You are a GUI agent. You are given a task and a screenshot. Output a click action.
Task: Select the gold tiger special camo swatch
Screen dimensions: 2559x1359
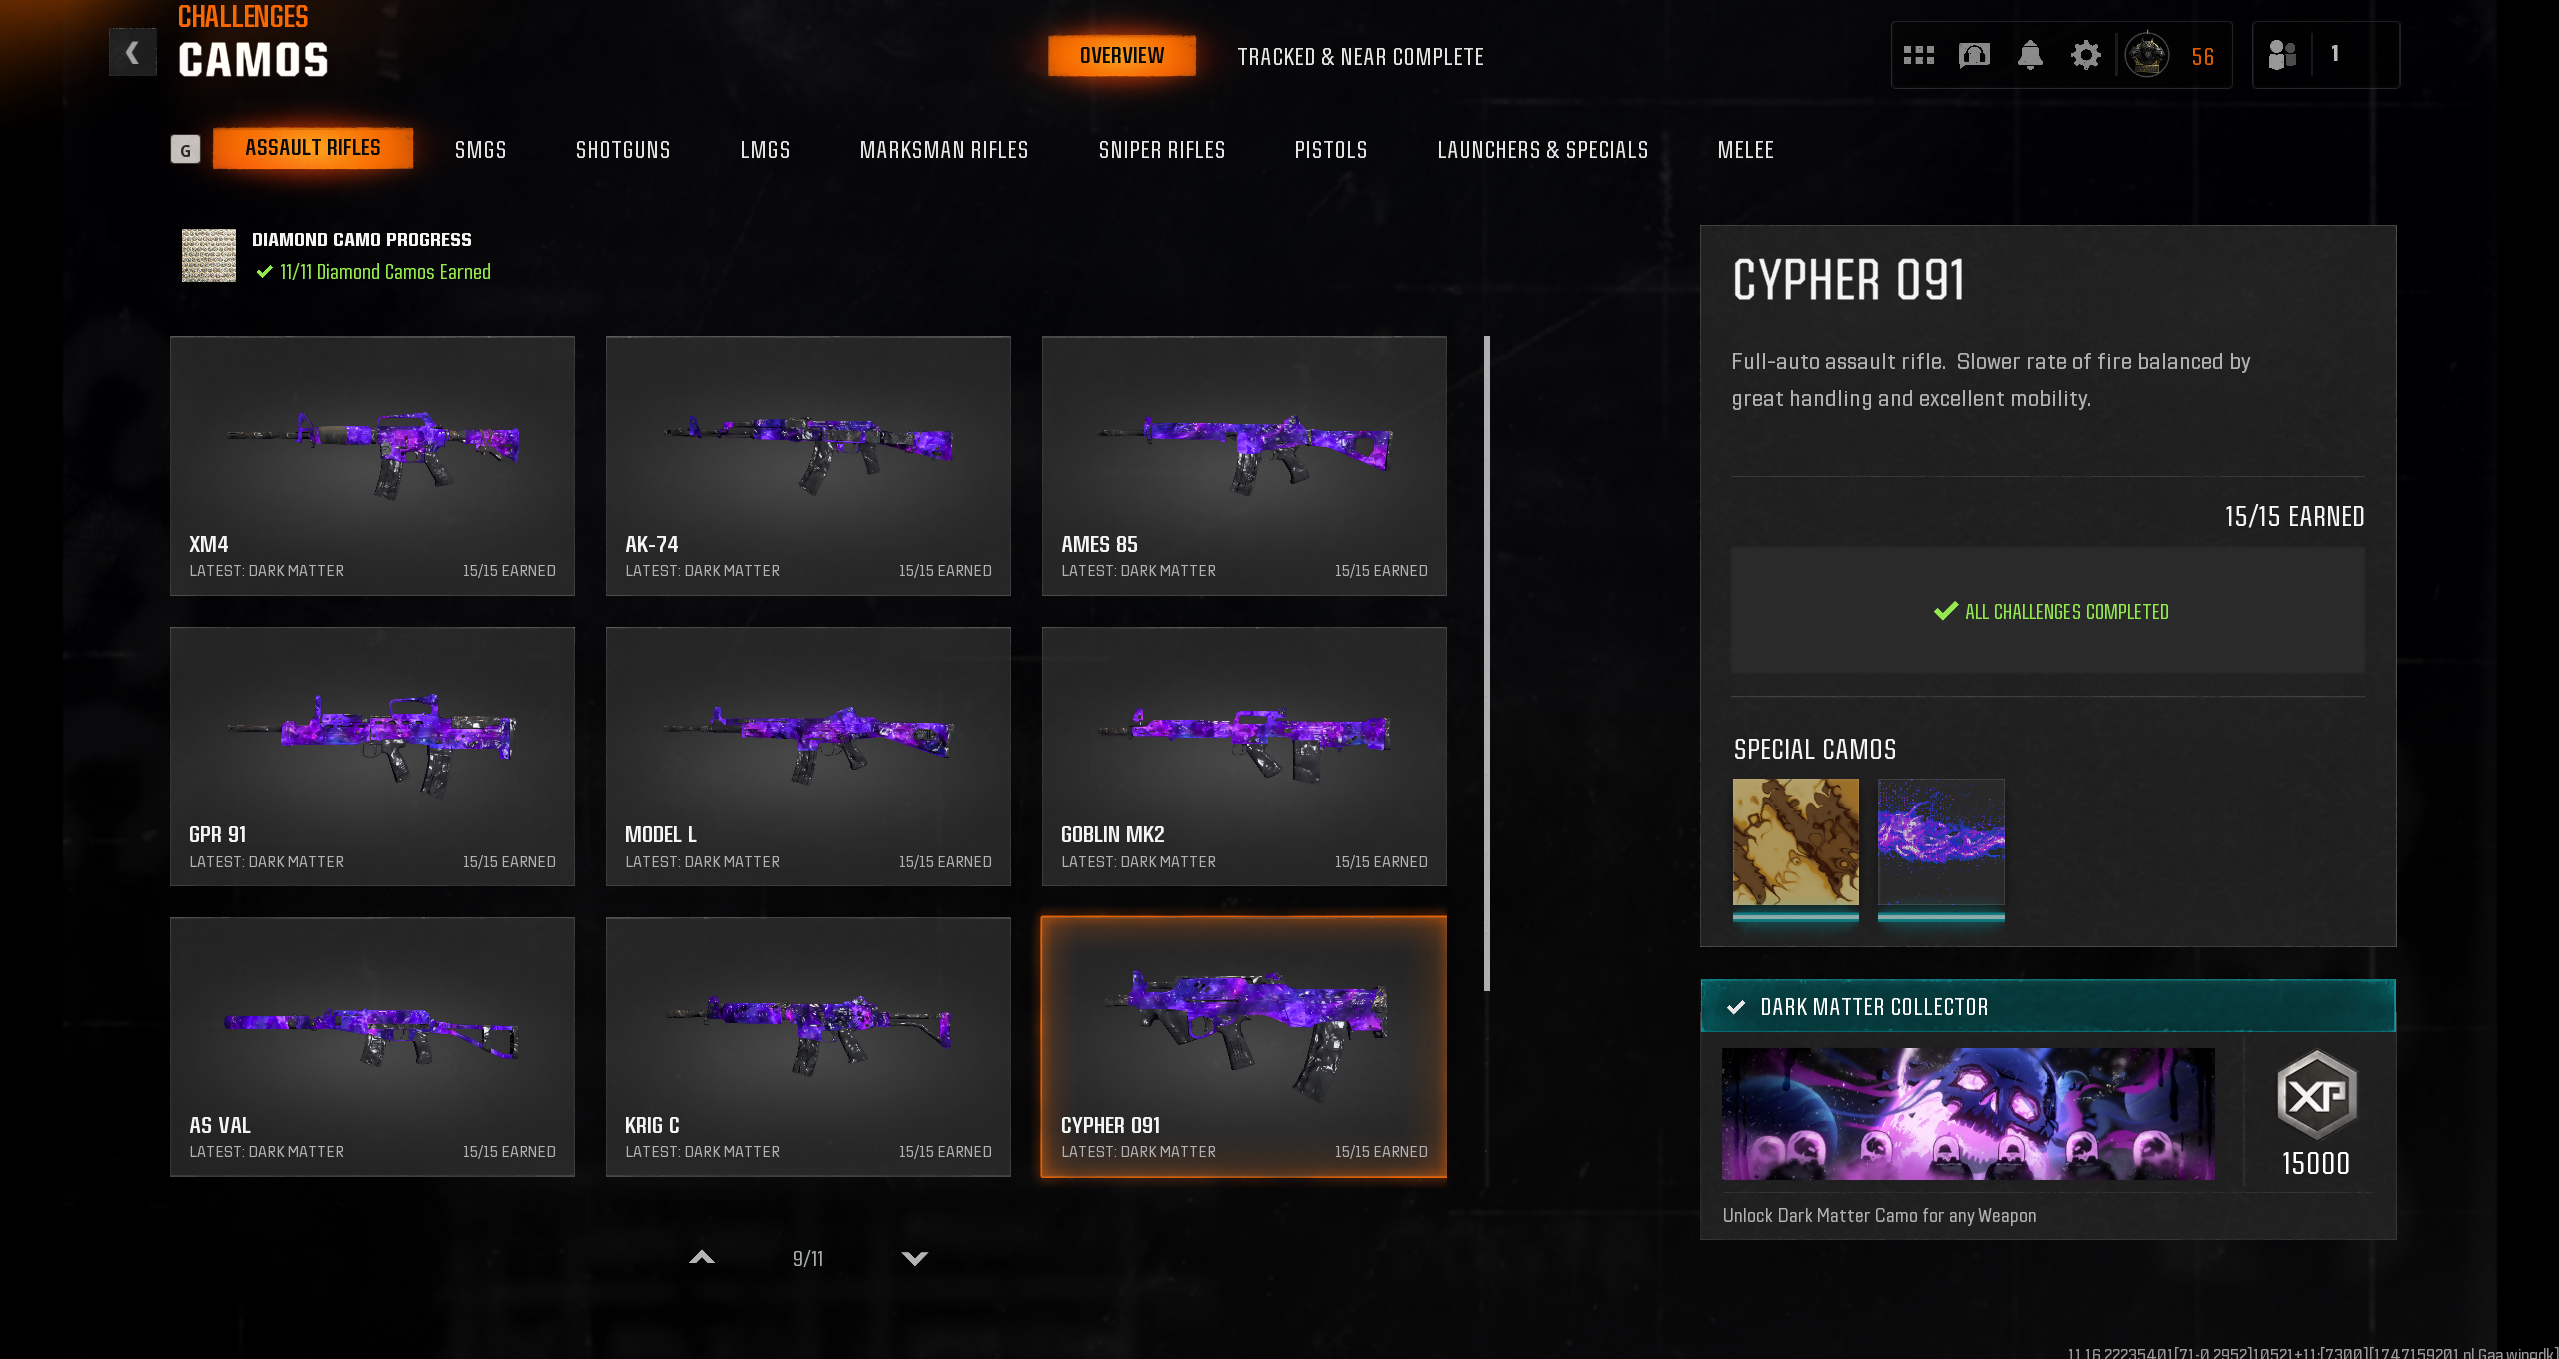point(1795,843)
